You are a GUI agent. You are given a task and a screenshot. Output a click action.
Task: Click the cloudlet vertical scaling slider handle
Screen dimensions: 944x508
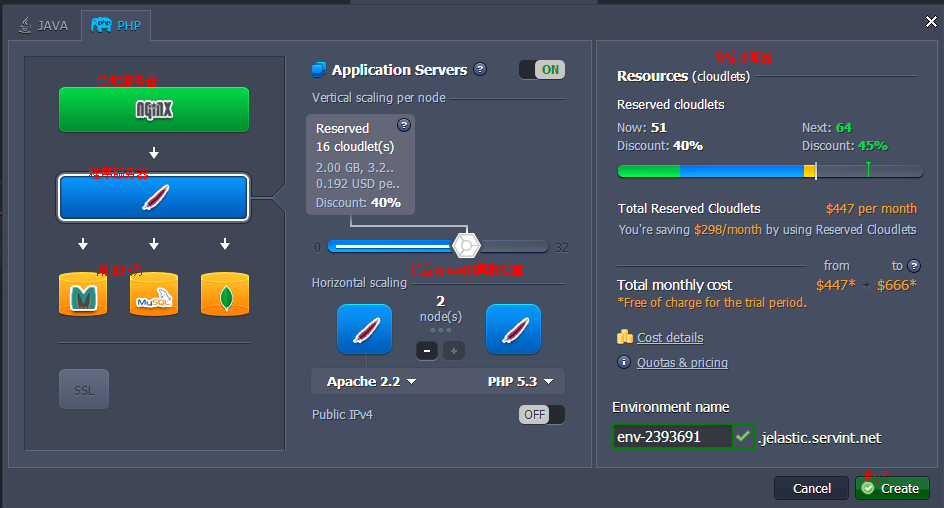[x=466, y=245]
